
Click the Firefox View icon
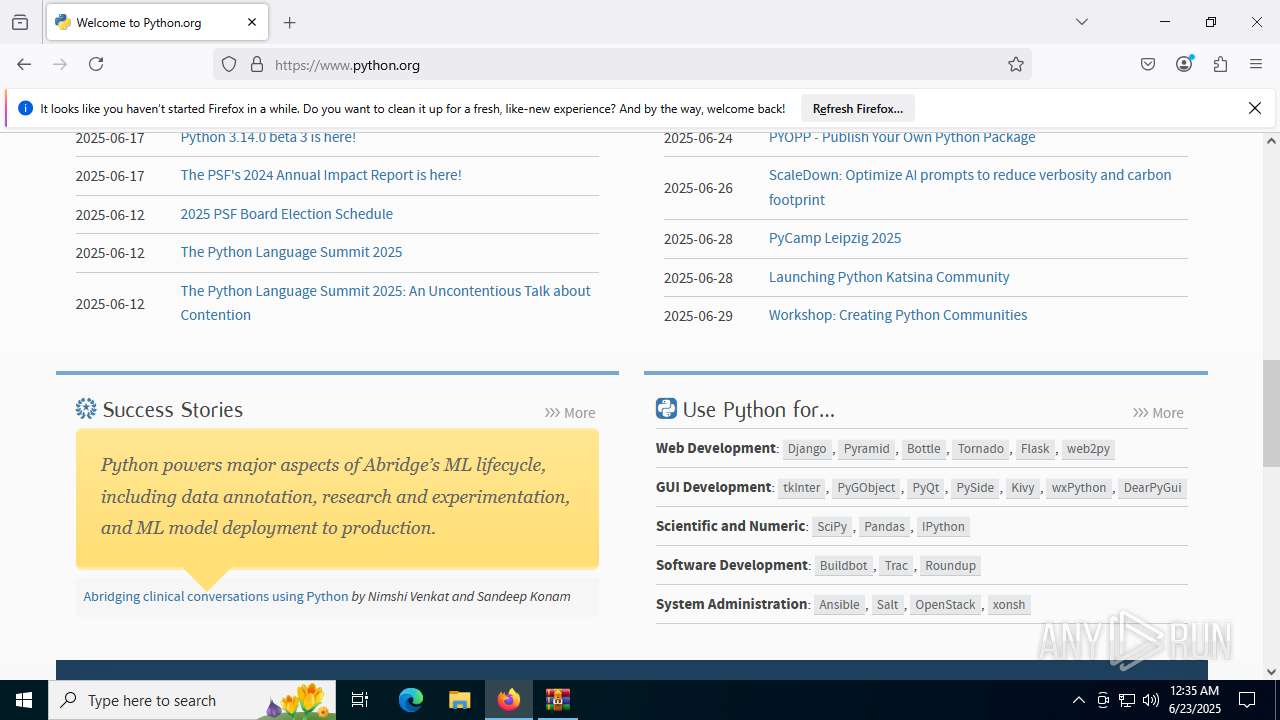[x=20, y=22]
